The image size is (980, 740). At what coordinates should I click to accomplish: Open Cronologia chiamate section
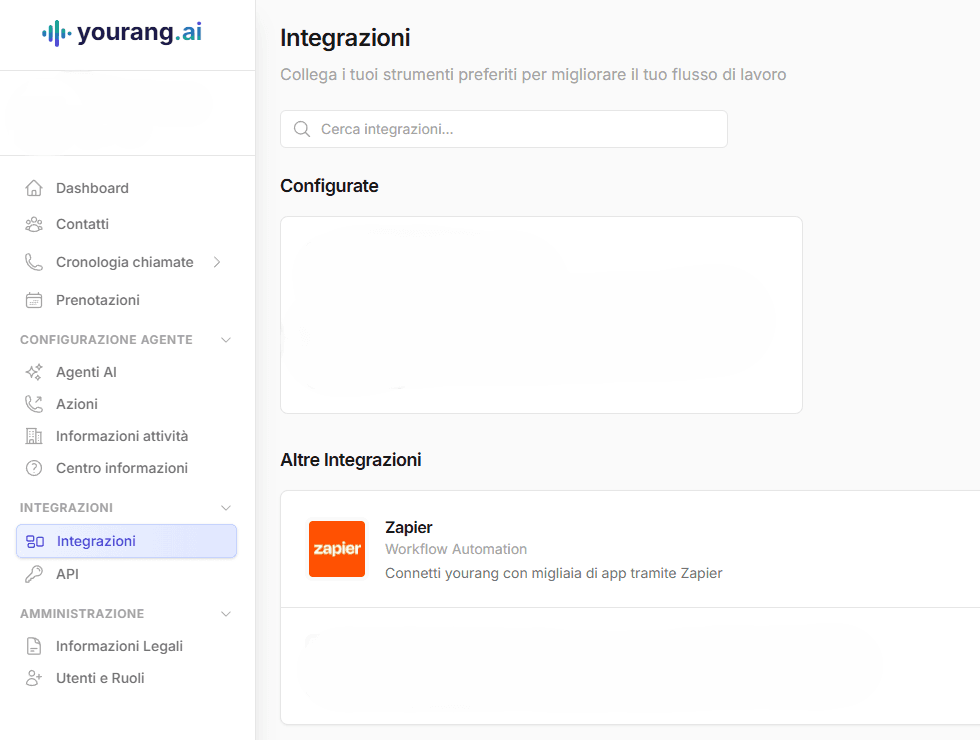(126, 262)
